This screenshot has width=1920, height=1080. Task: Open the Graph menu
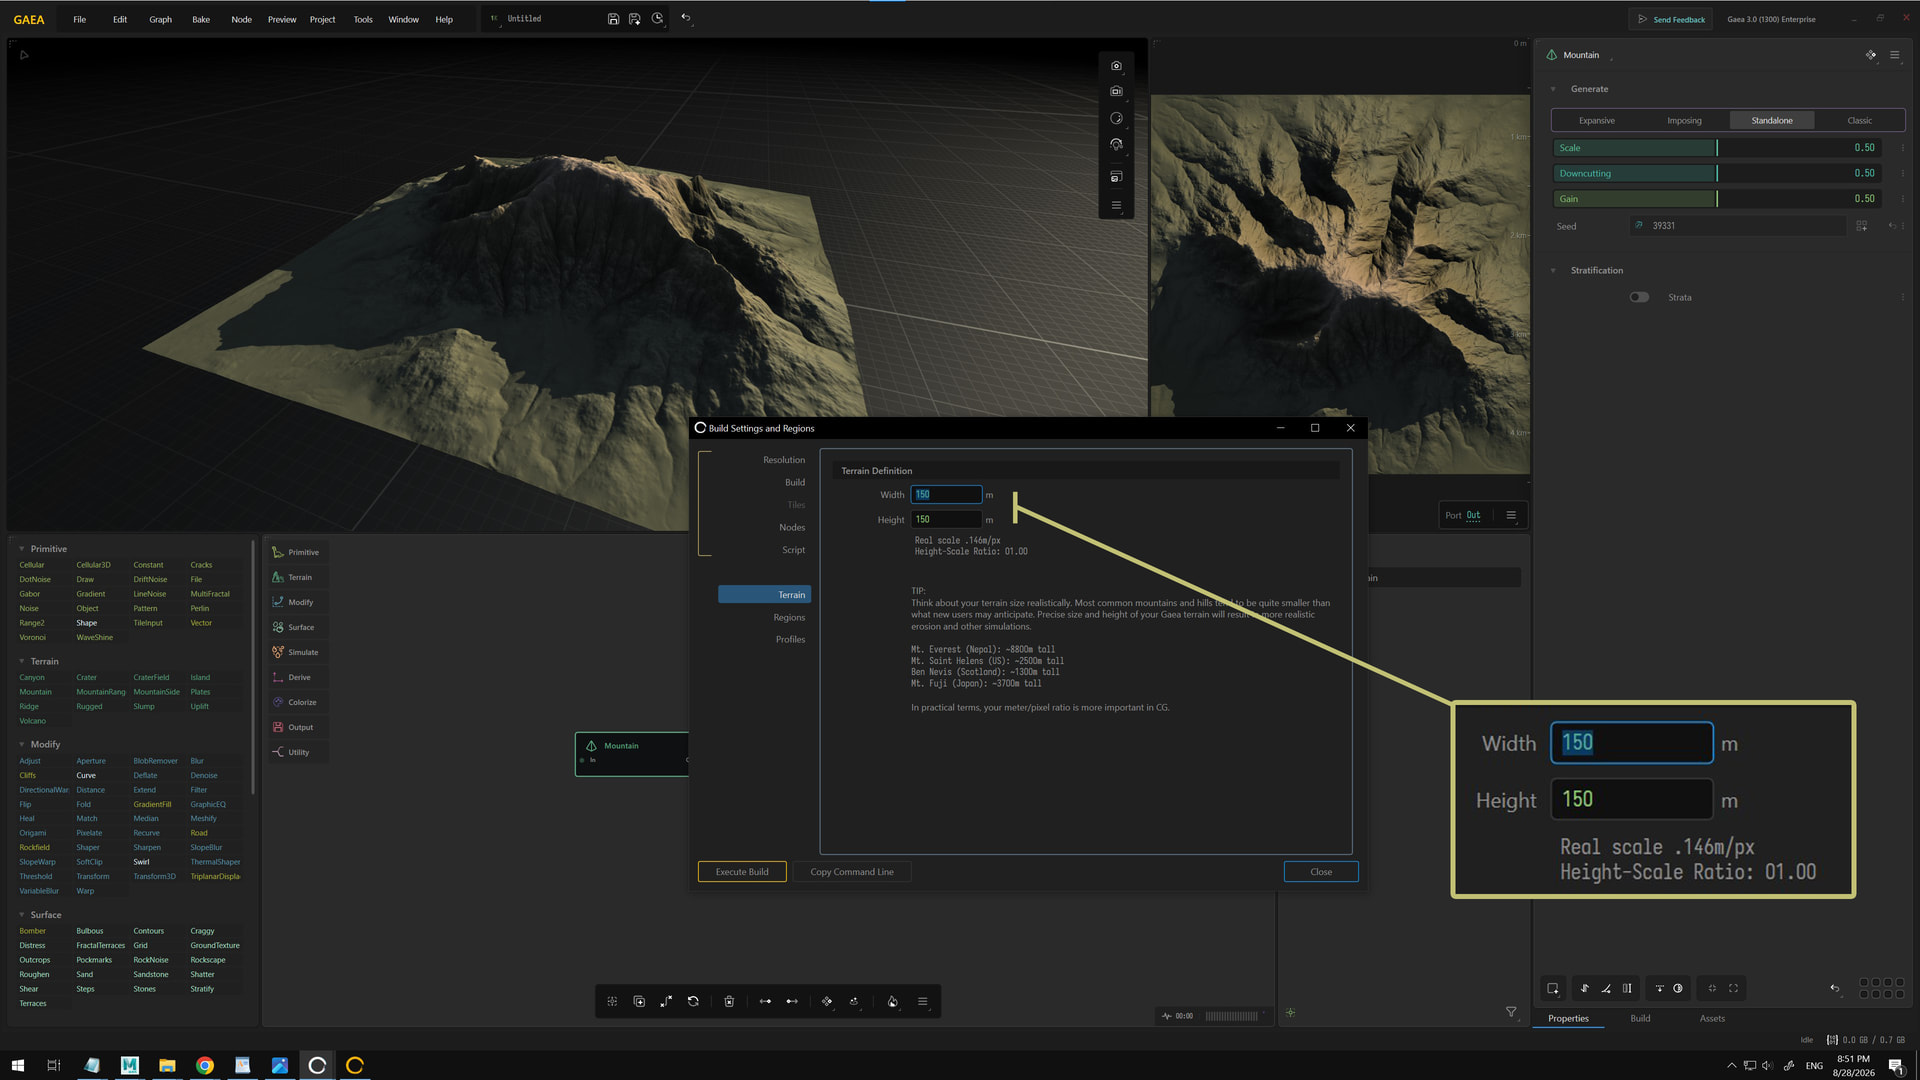click(x=160, y=19)
